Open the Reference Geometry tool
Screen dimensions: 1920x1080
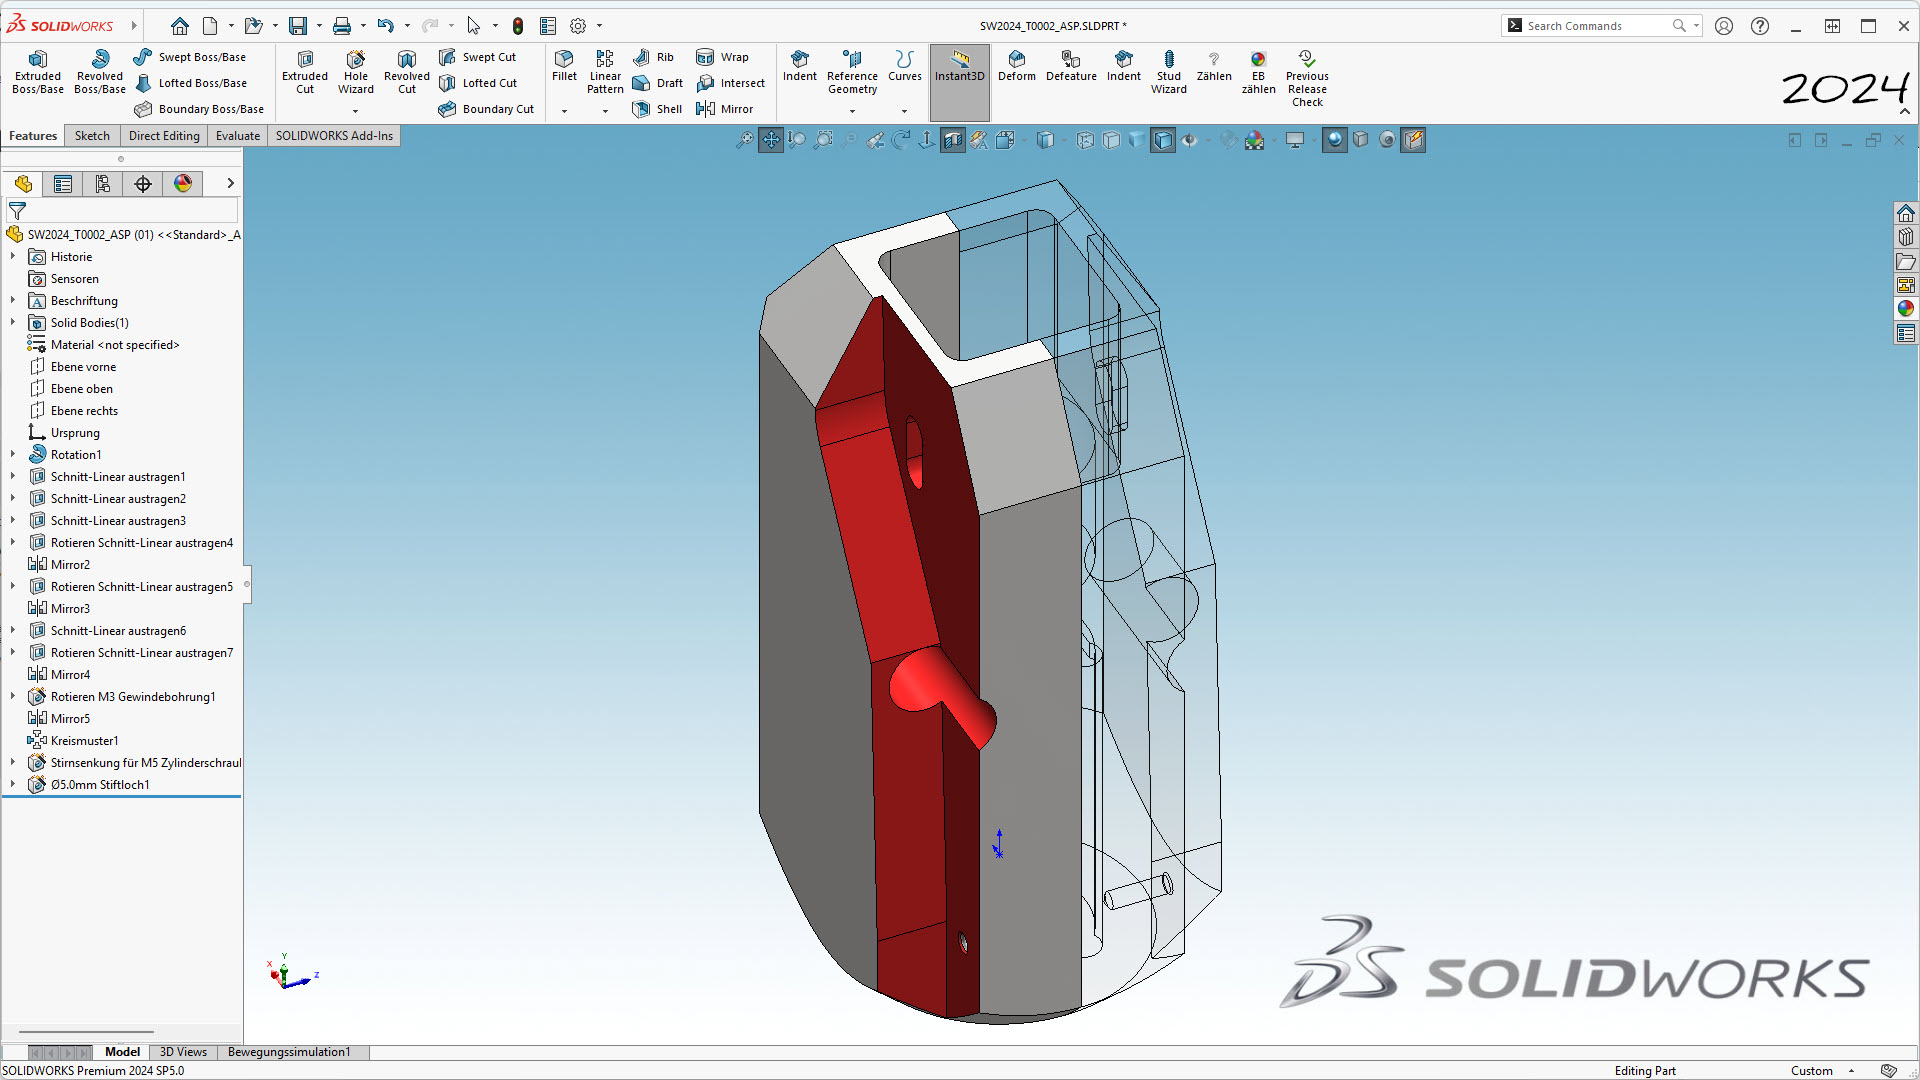click(x=852, y=72)
